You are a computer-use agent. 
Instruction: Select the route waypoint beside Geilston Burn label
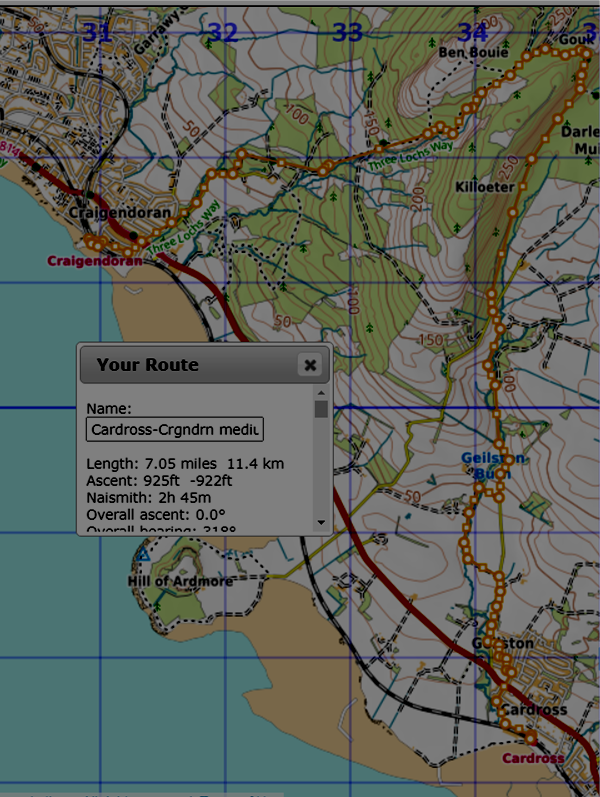click(x=507, y=460)
